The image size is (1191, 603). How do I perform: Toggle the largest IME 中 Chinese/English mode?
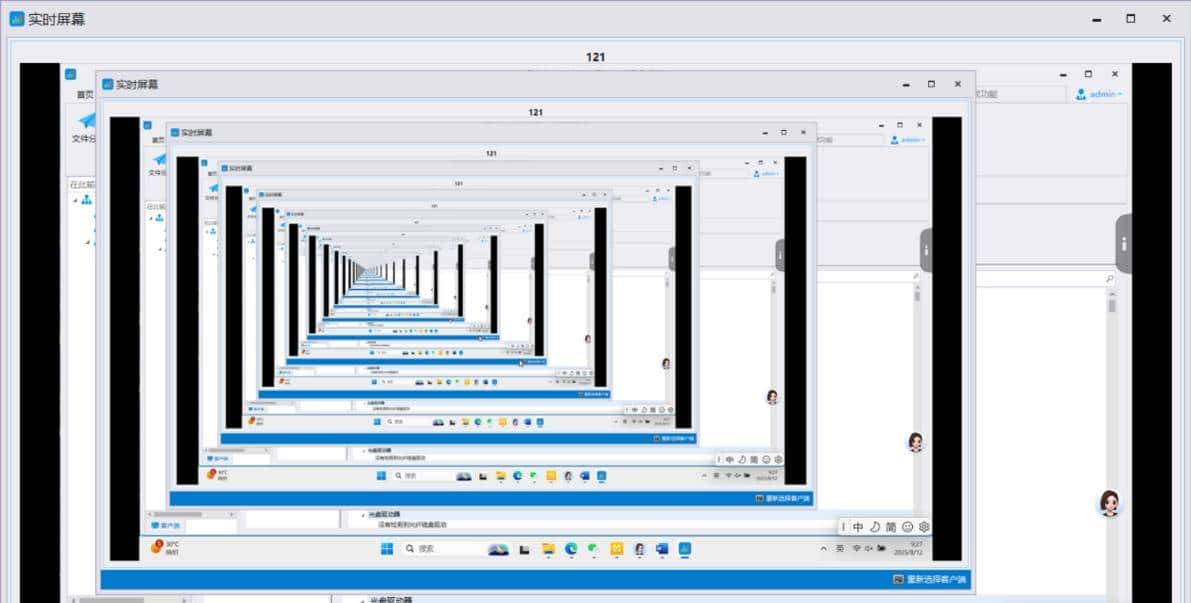tap(858, 527)
